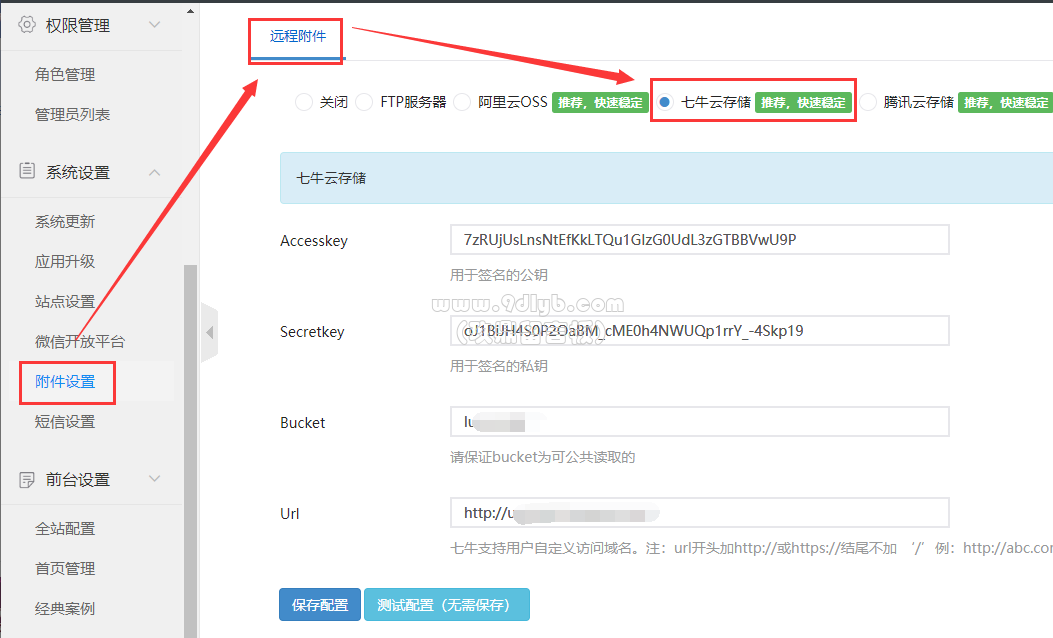Select the FTP服务器 radio option
The image size is (1053, 638).
click(364, 102)
